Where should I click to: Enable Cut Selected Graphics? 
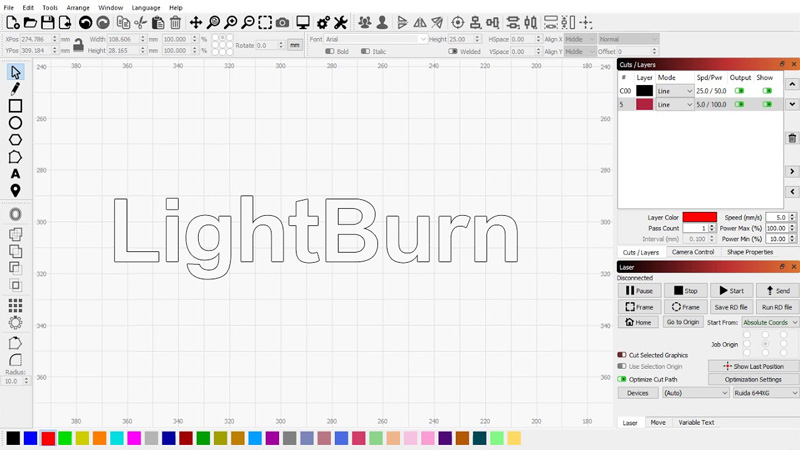pos(622,355)
